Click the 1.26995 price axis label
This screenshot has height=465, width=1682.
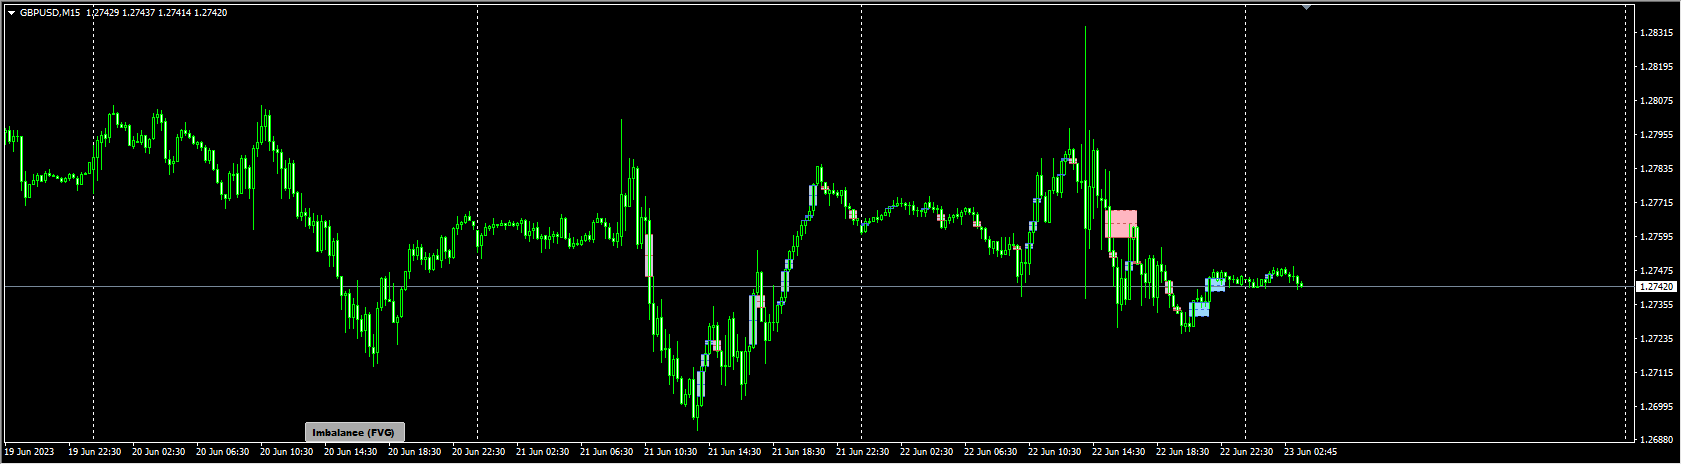click(x=1657, y=407)
